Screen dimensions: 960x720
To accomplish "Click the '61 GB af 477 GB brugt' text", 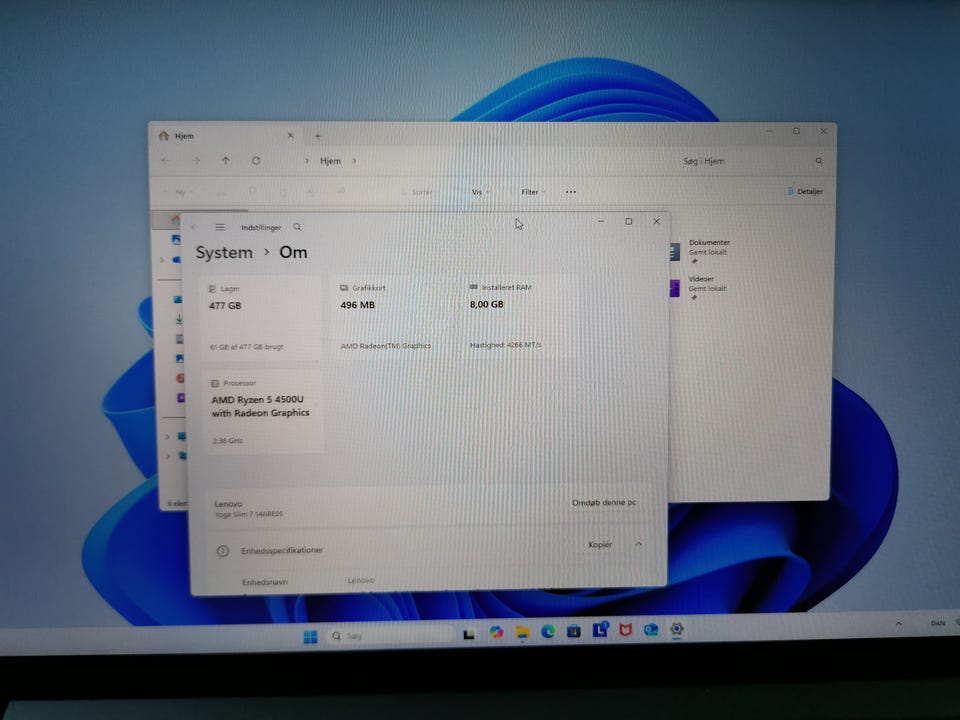I will pyautogui.click(x=247, y=347).
